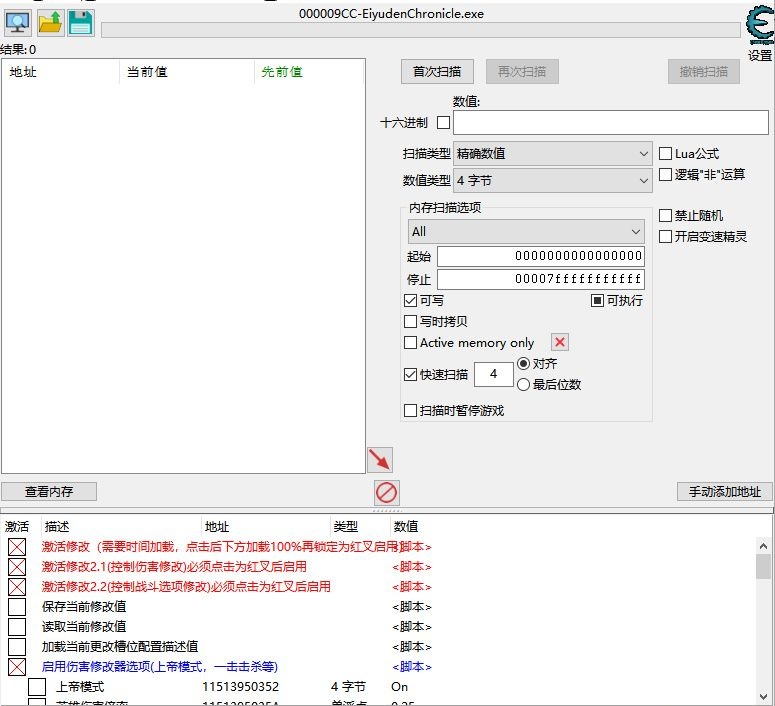Toggle activation box for 激活修改2.2 row
The image size is (775, 706).
click(x=17, y=587)
